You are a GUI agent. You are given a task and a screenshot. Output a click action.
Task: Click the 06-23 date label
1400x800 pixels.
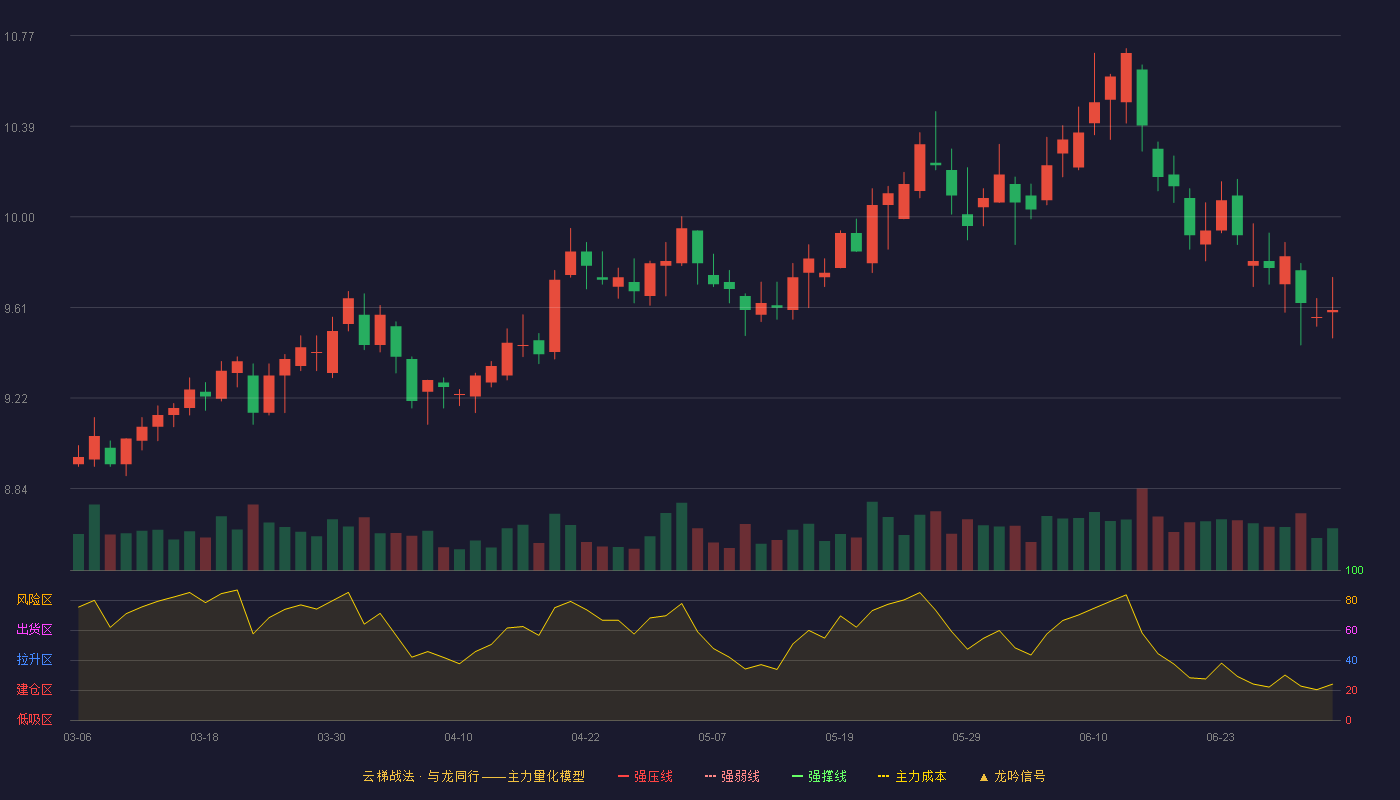click(x=1220, y=737)
